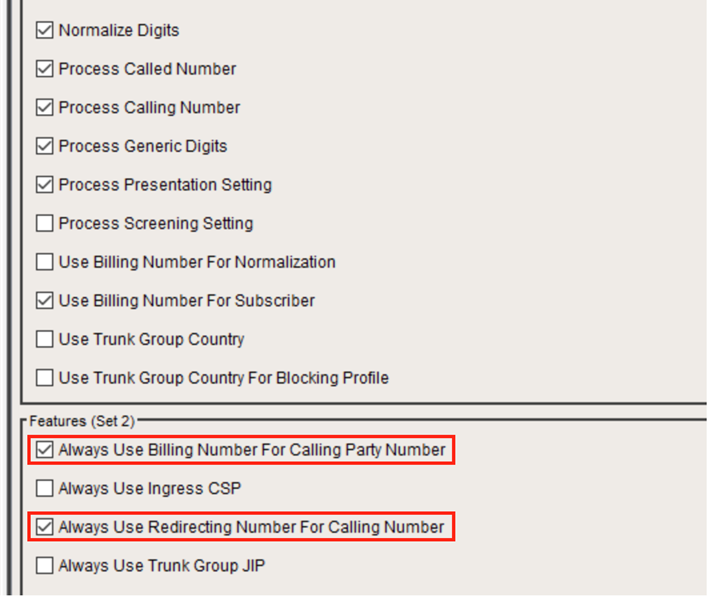Tick the Use Trunk Group Country box
720x606 pixels.
(44, 339)
